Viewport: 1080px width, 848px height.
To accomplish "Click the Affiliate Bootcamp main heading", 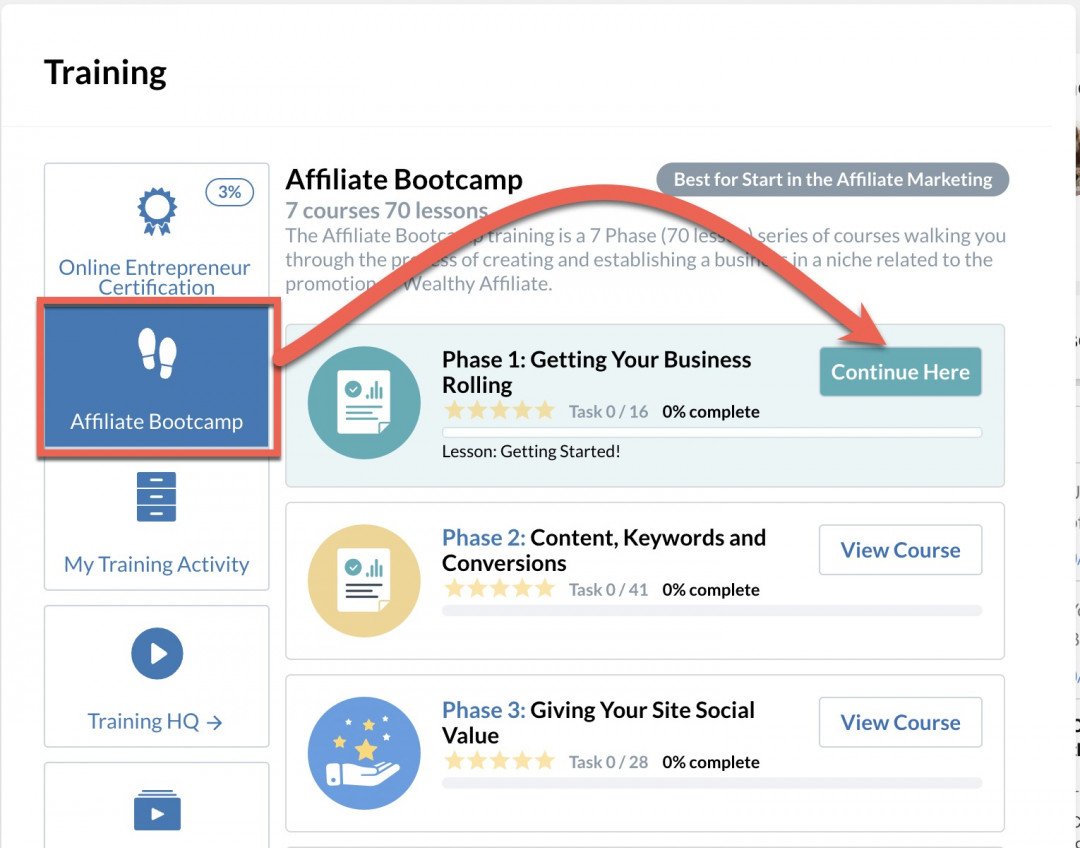I will (404, 180).
